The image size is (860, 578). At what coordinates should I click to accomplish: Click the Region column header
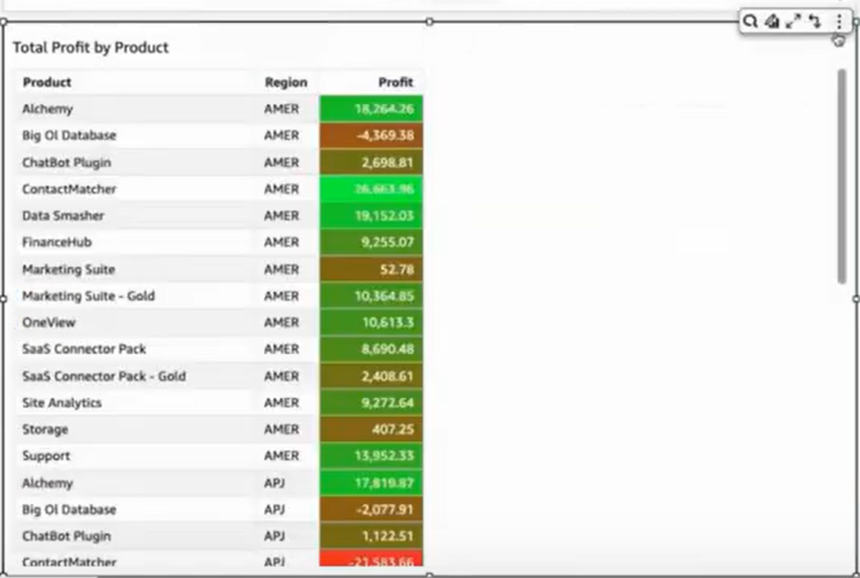(x=286, y=82)
